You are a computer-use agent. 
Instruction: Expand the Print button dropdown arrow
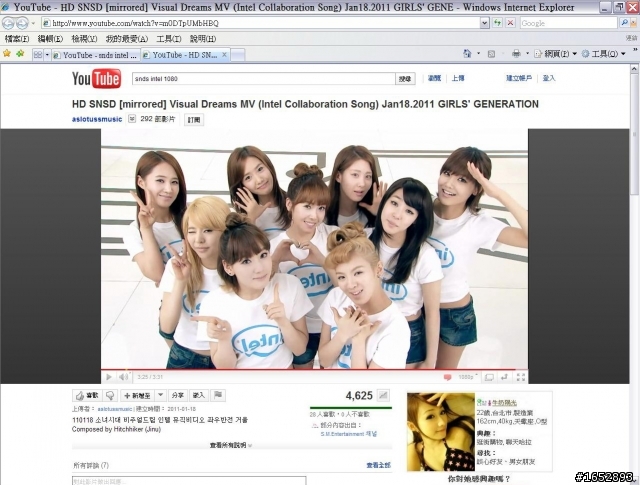click(527, 53)
